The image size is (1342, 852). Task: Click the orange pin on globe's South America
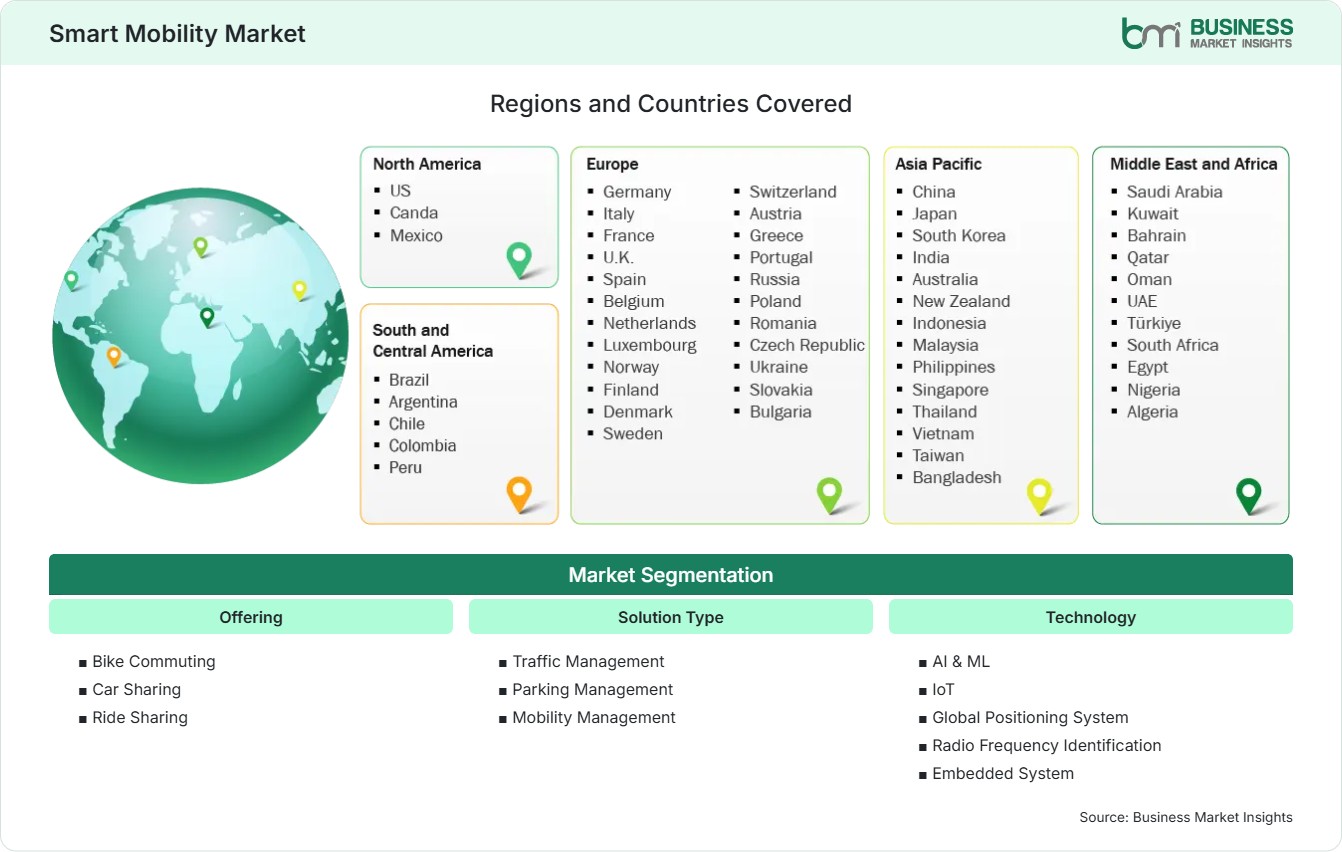pos(114,356)
